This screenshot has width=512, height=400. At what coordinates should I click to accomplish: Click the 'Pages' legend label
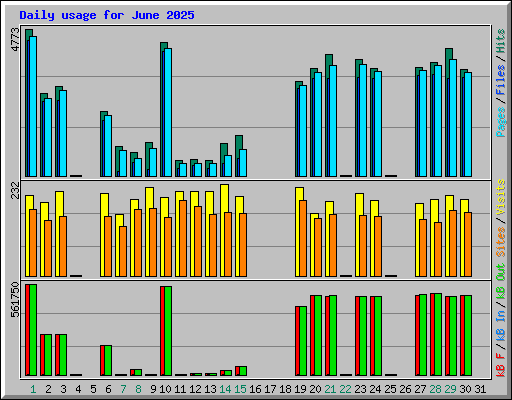(501, 122)
